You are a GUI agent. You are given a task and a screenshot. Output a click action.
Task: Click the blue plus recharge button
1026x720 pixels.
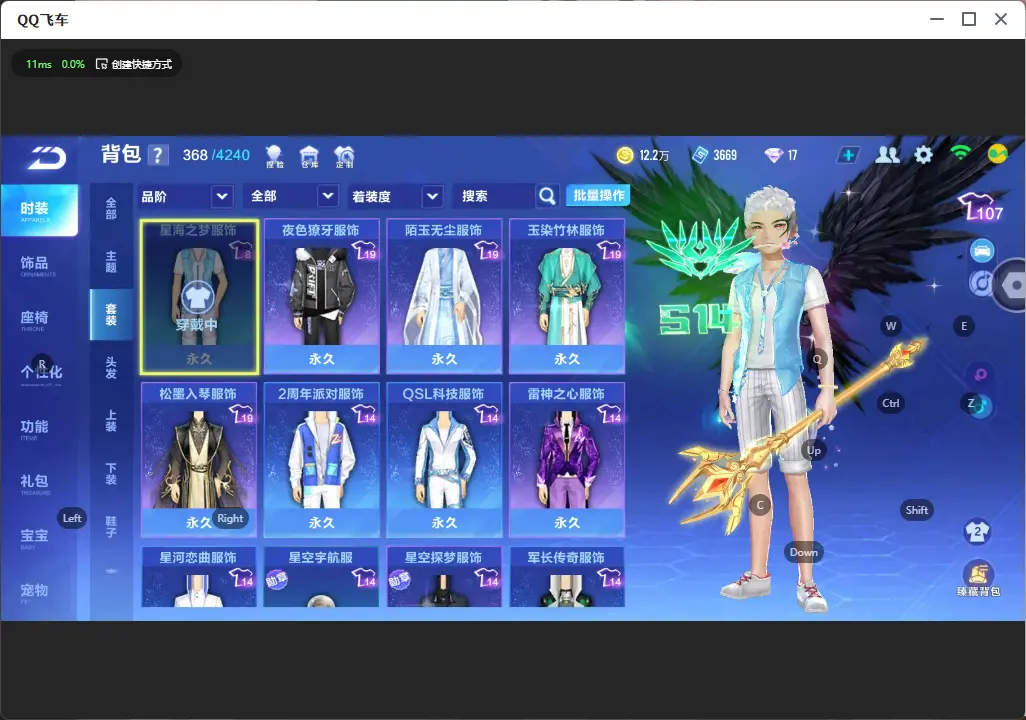click(848, 155)
